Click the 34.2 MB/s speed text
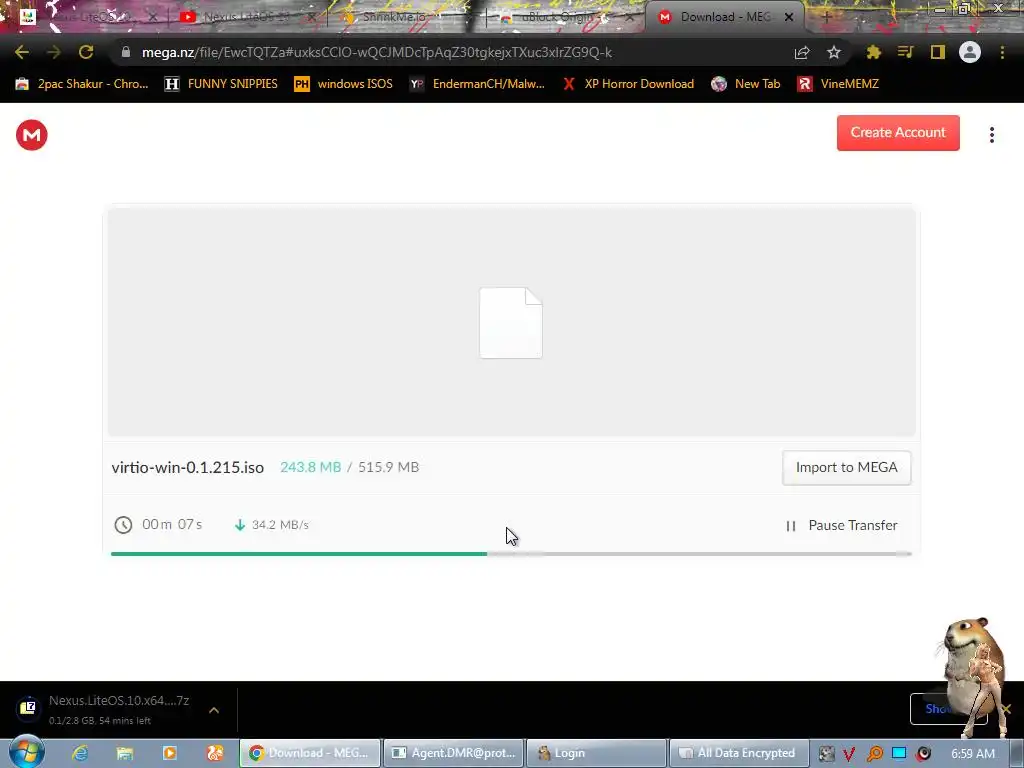Image resolution: width=1024 pixels, height=768 pixels. [x=280, y=525]
